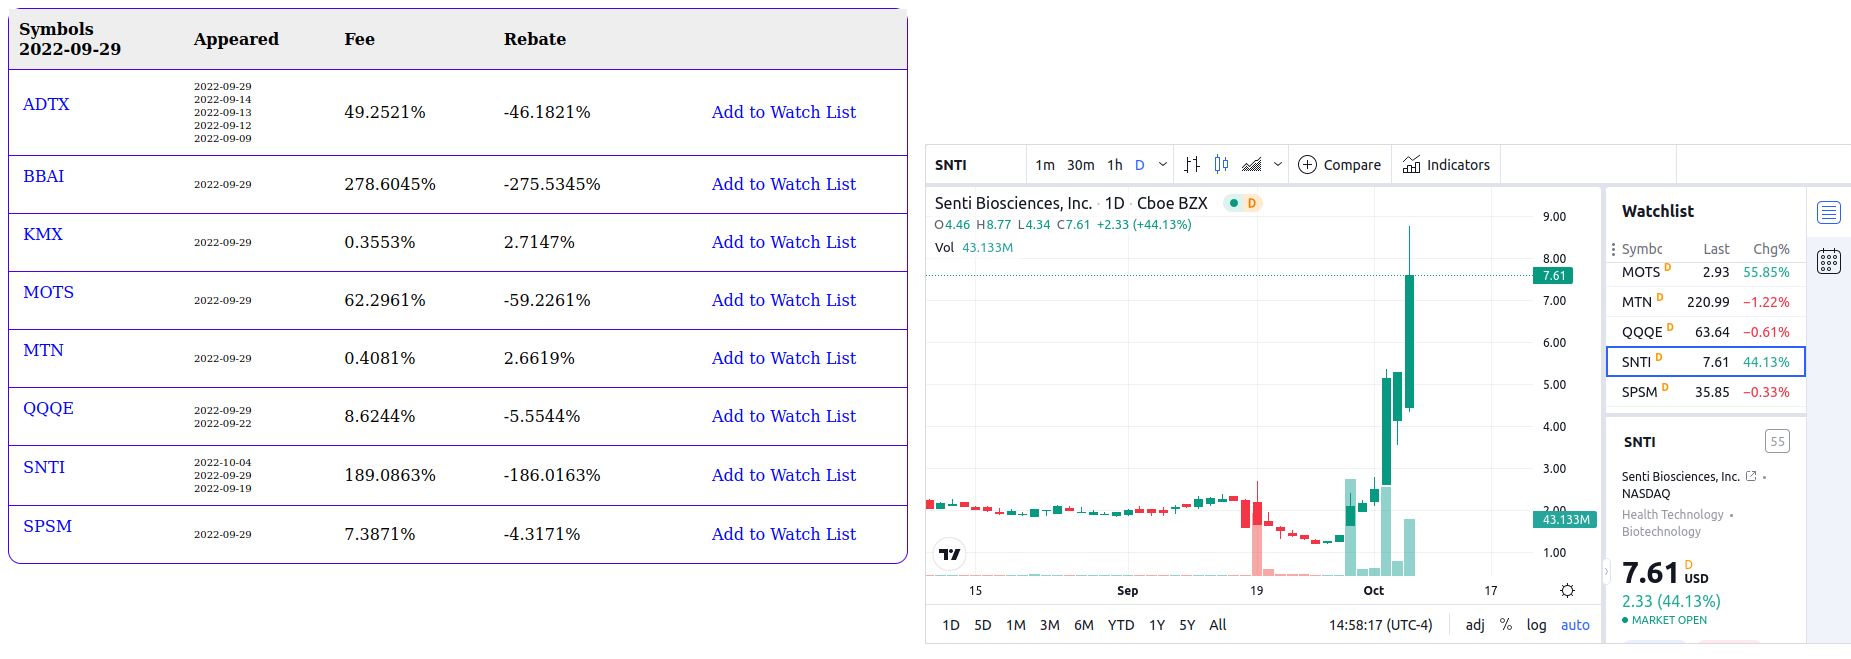
Task: Select the 1M date range
Action: pyautogui.click(x=1016, y=625)
